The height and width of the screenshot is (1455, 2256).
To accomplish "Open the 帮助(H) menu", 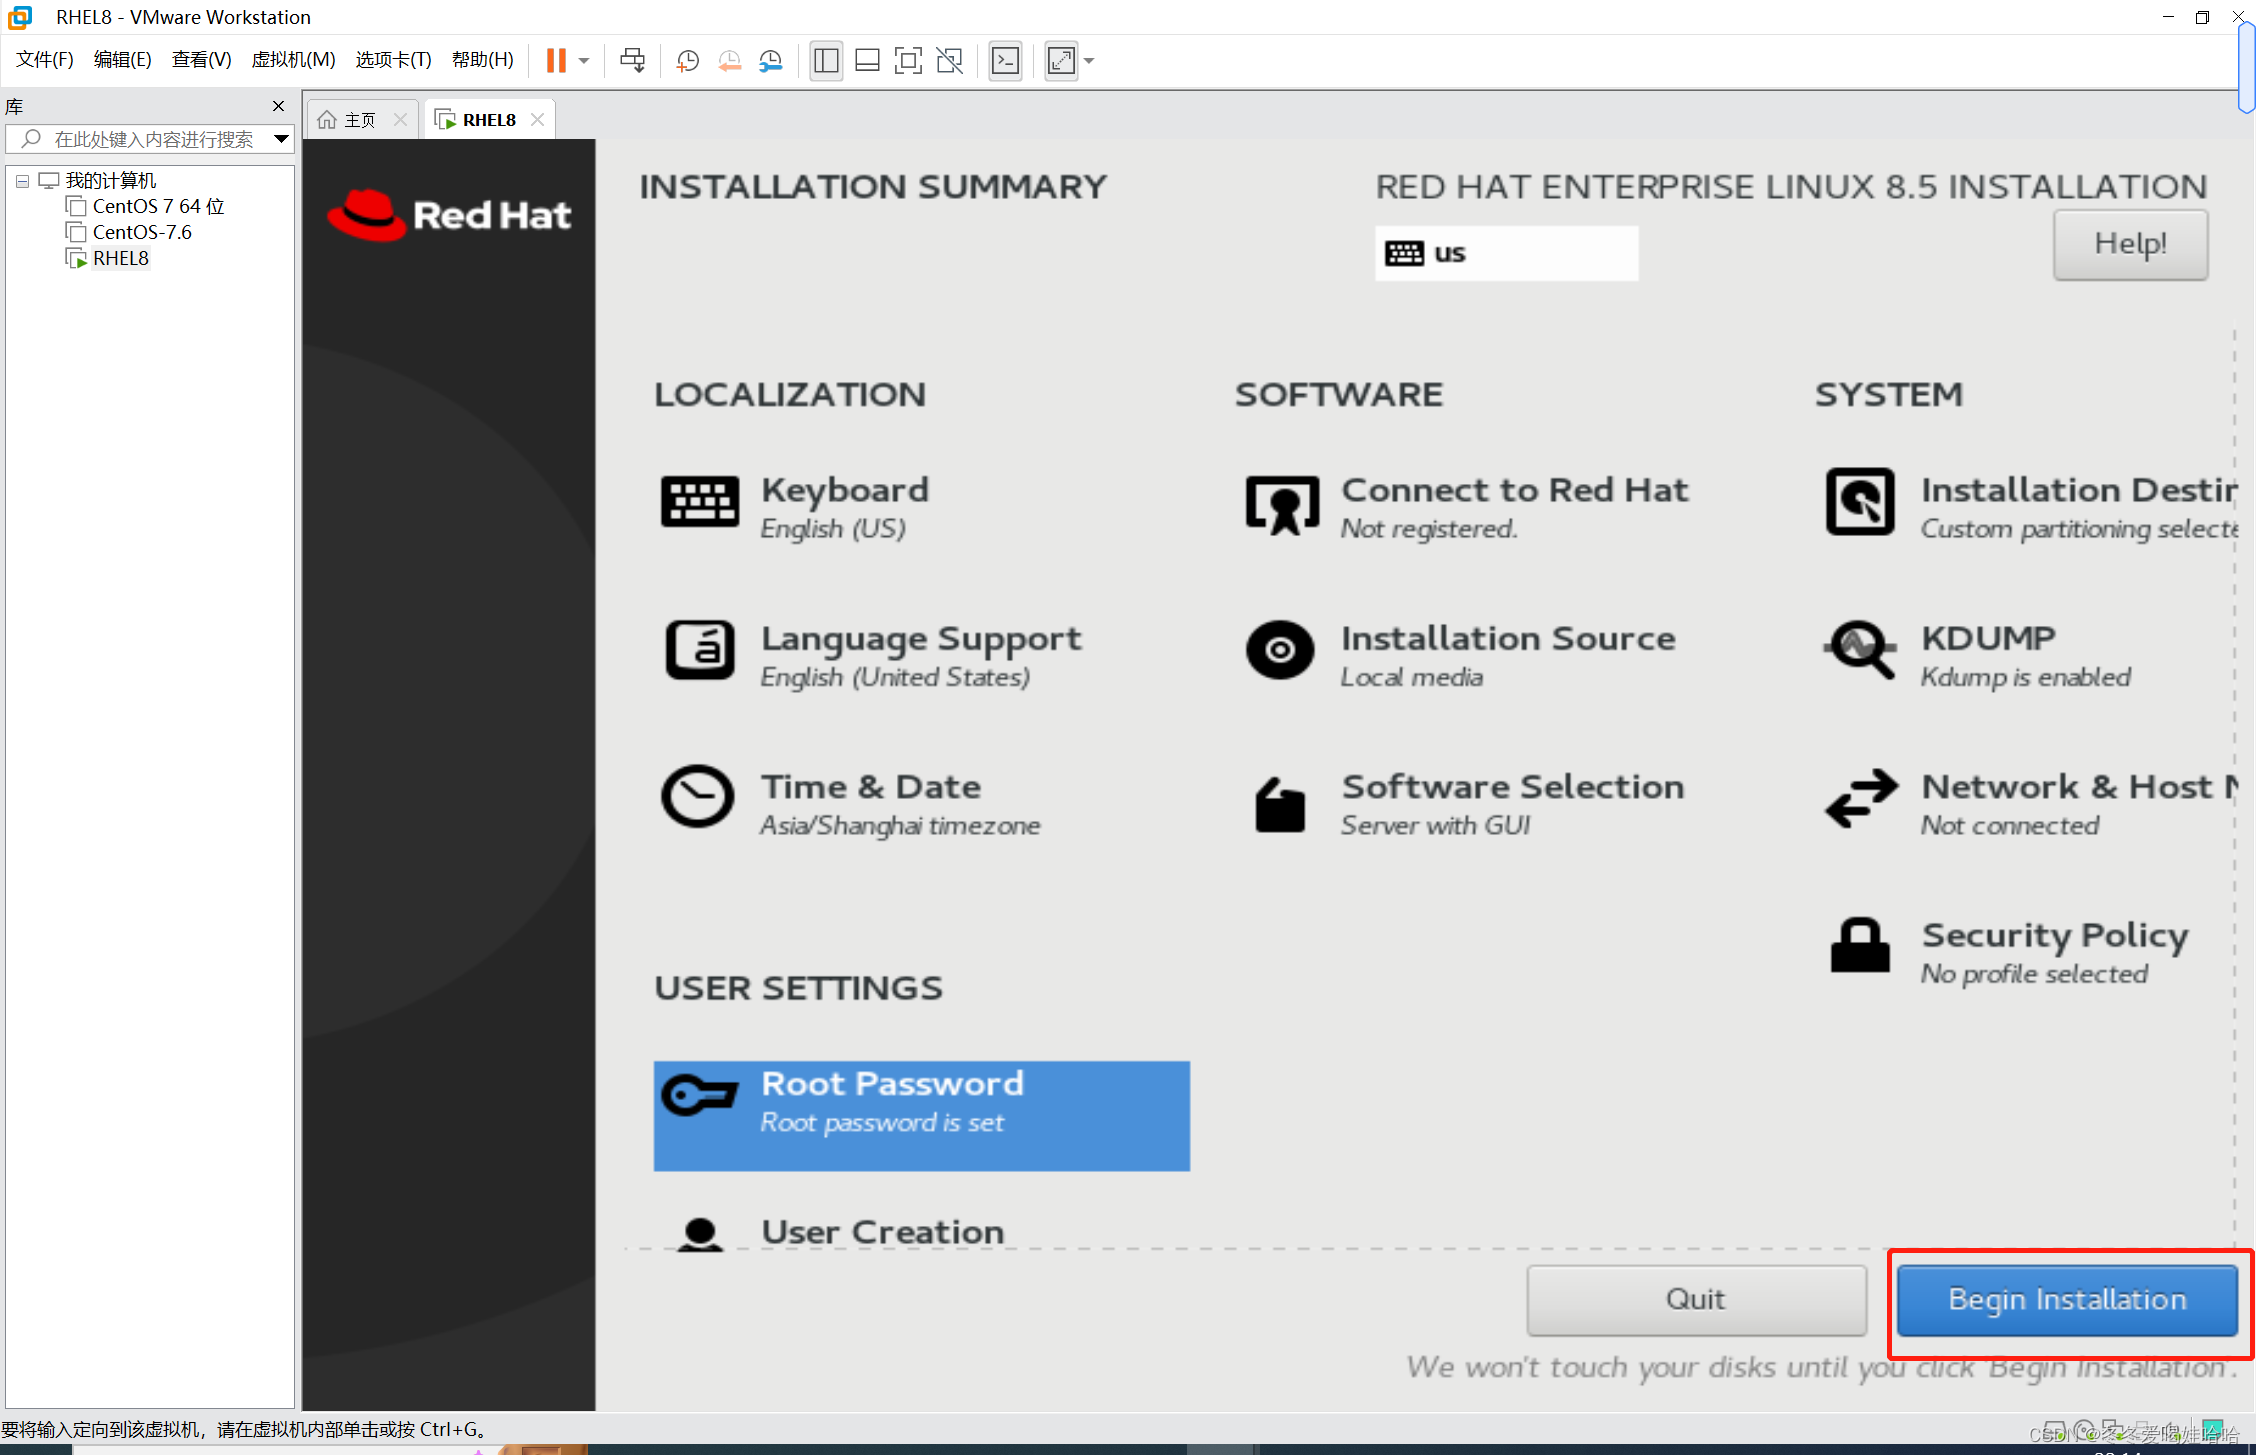I will click(x=482, y=60).
